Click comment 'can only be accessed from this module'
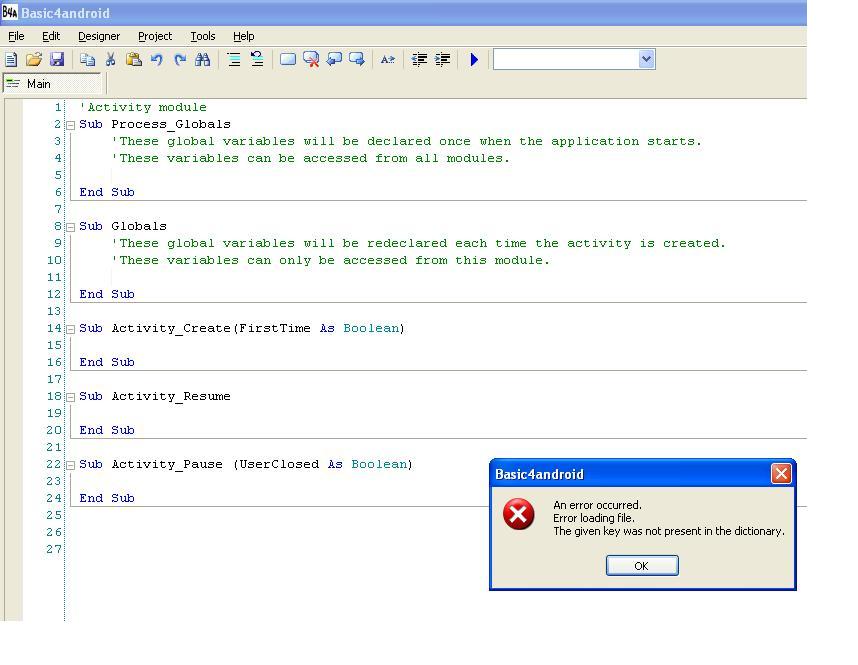858x665 pixels. point(331,260)
